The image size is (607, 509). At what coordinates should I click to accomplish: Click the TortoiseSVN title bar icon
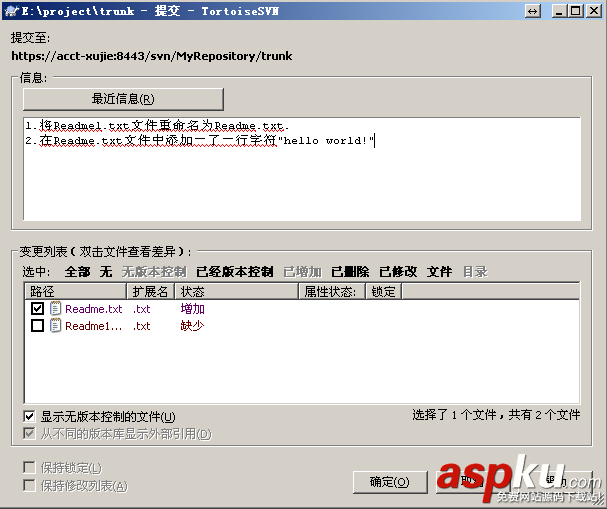[x=12, y=11]
